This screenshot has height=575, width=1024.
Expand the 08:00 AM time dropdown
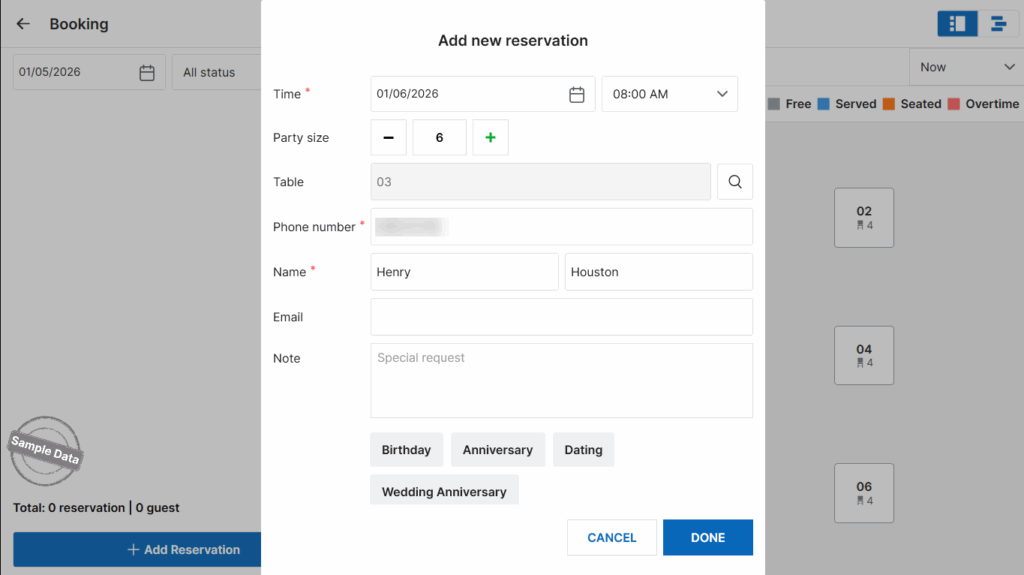pos(722,94)
